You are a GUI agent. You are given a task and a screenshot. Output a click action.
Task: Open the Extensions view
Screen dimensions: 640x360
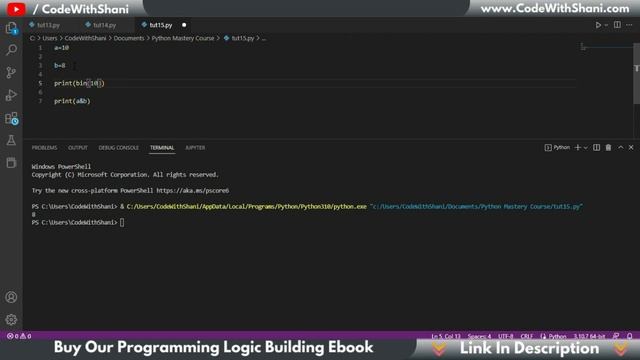(x=11, y=118)
